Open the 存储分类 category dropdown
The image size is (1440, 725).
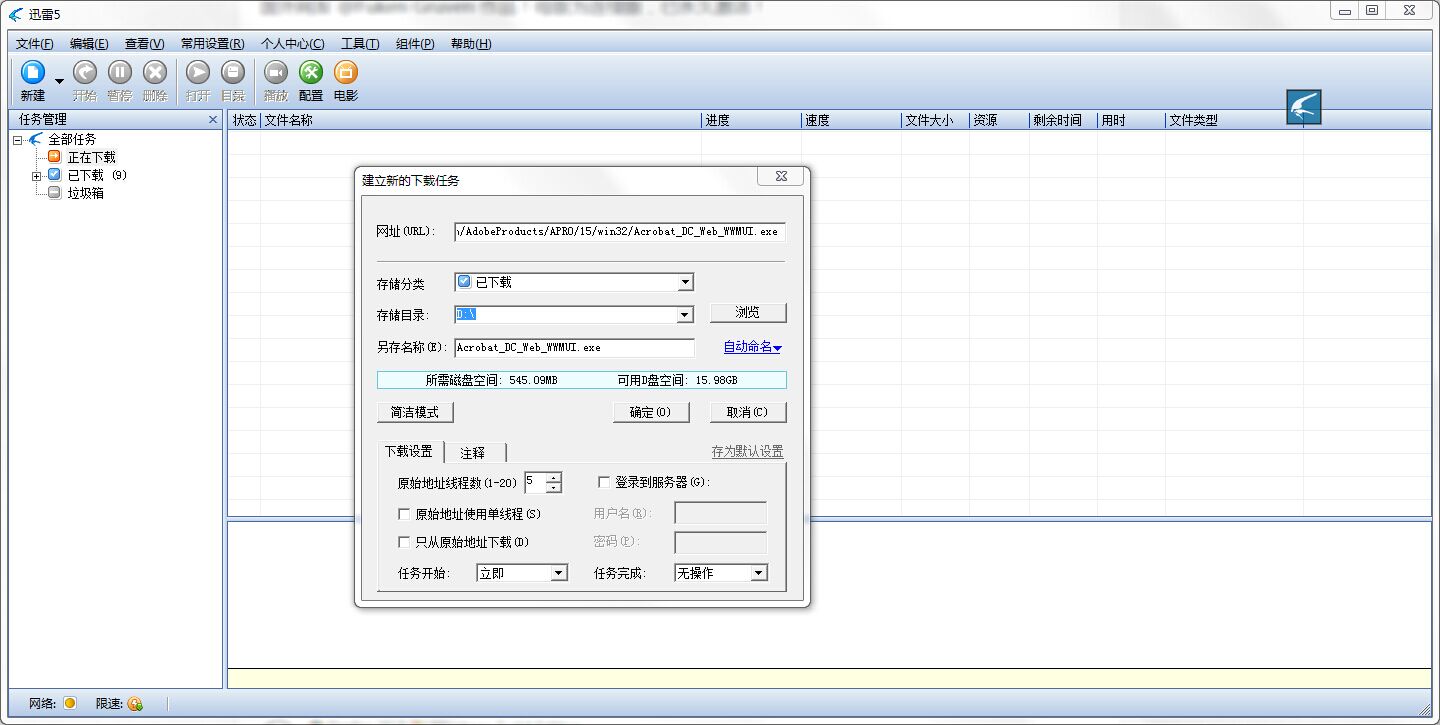(x=686, y=282)
